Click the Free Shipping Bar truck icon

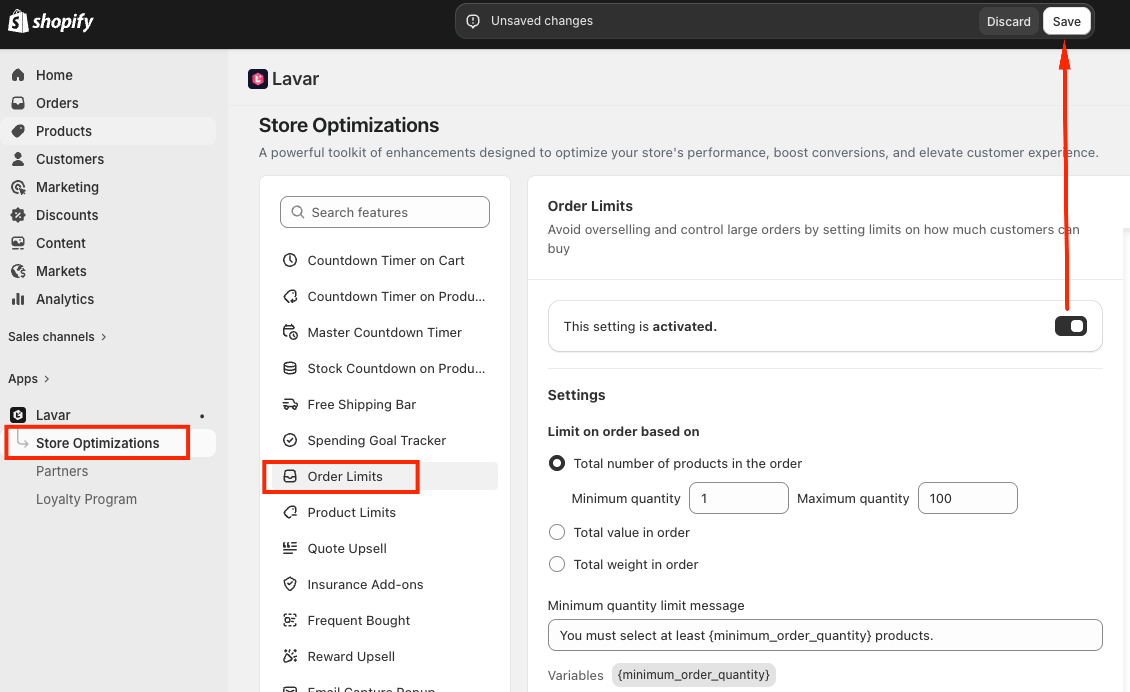coord(290,404)
